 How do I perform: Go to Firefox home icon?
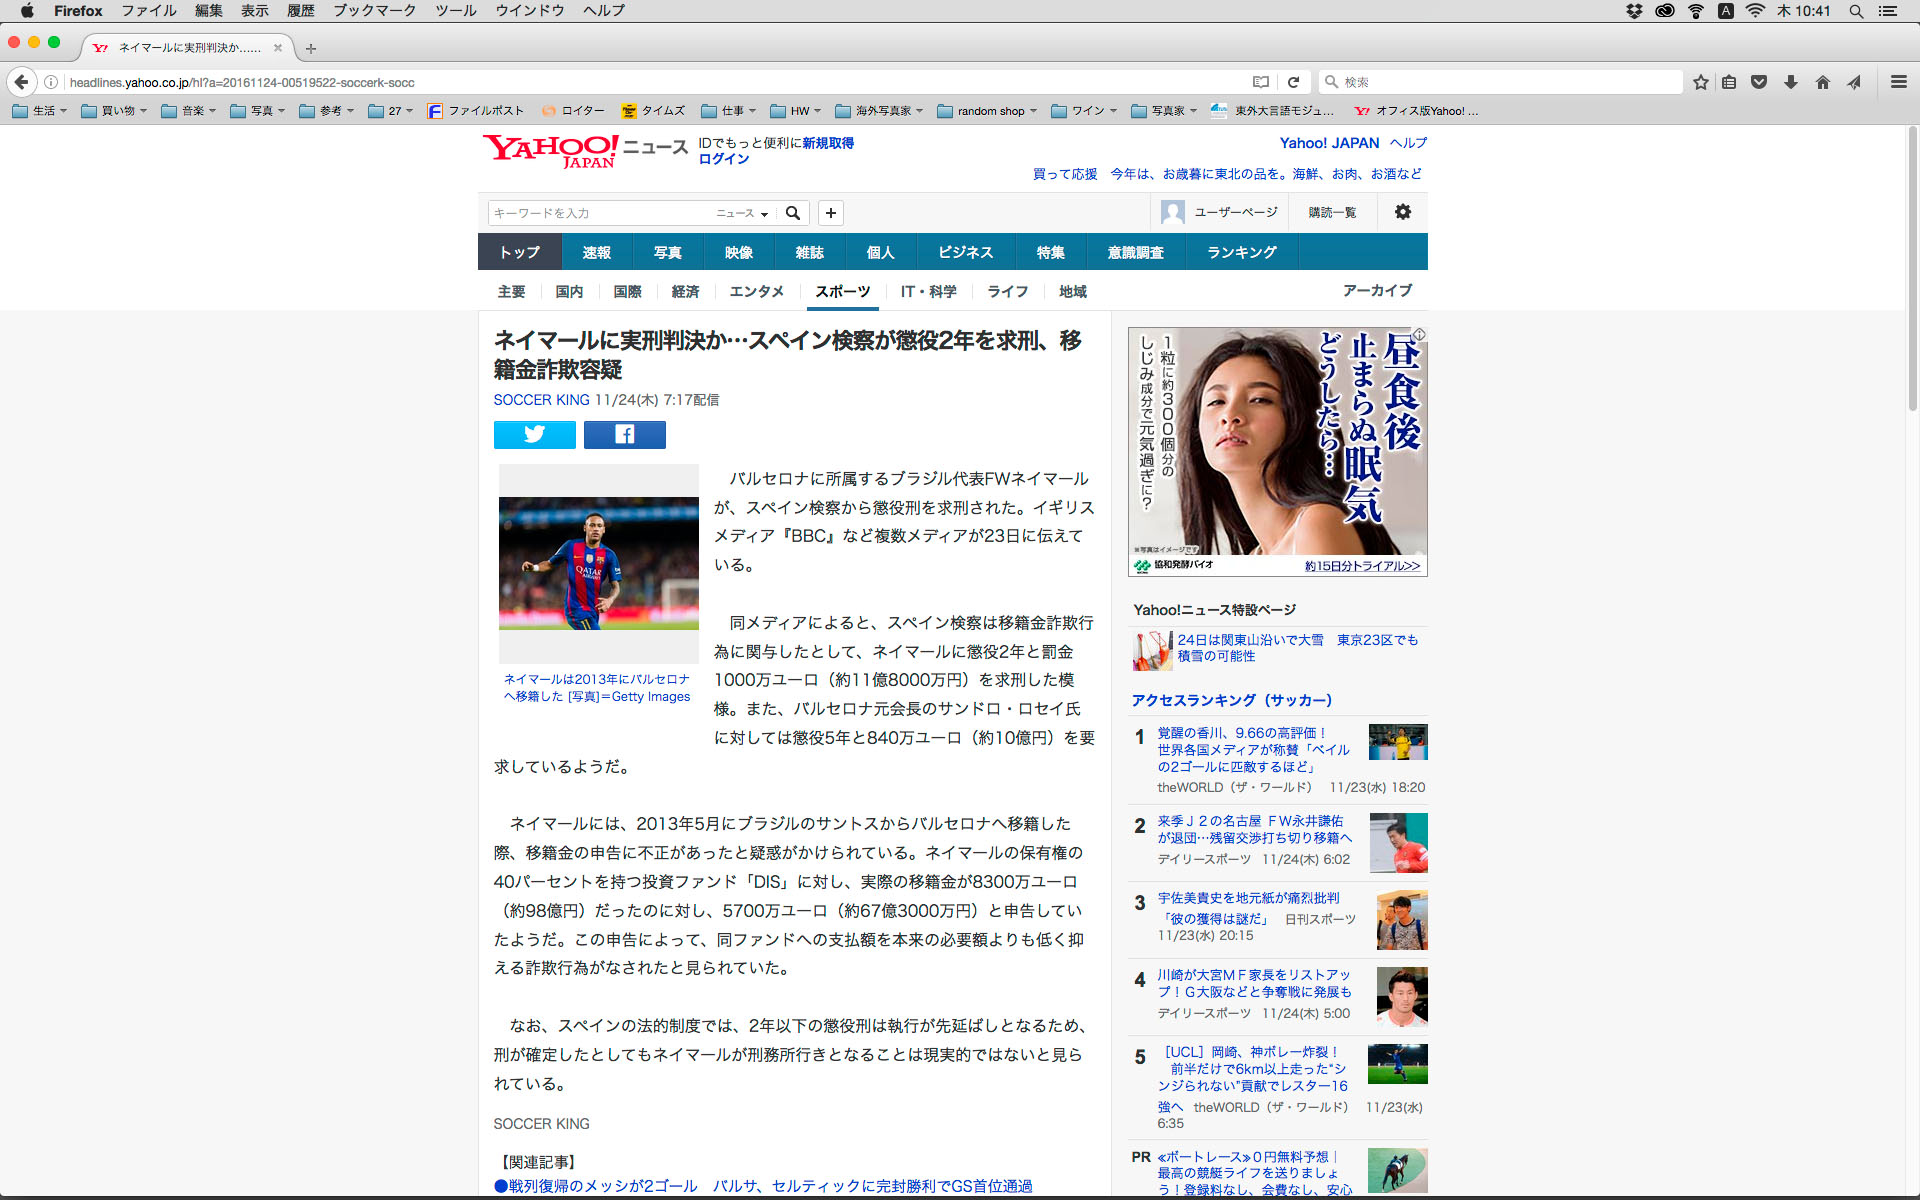tap(1822, 82)
